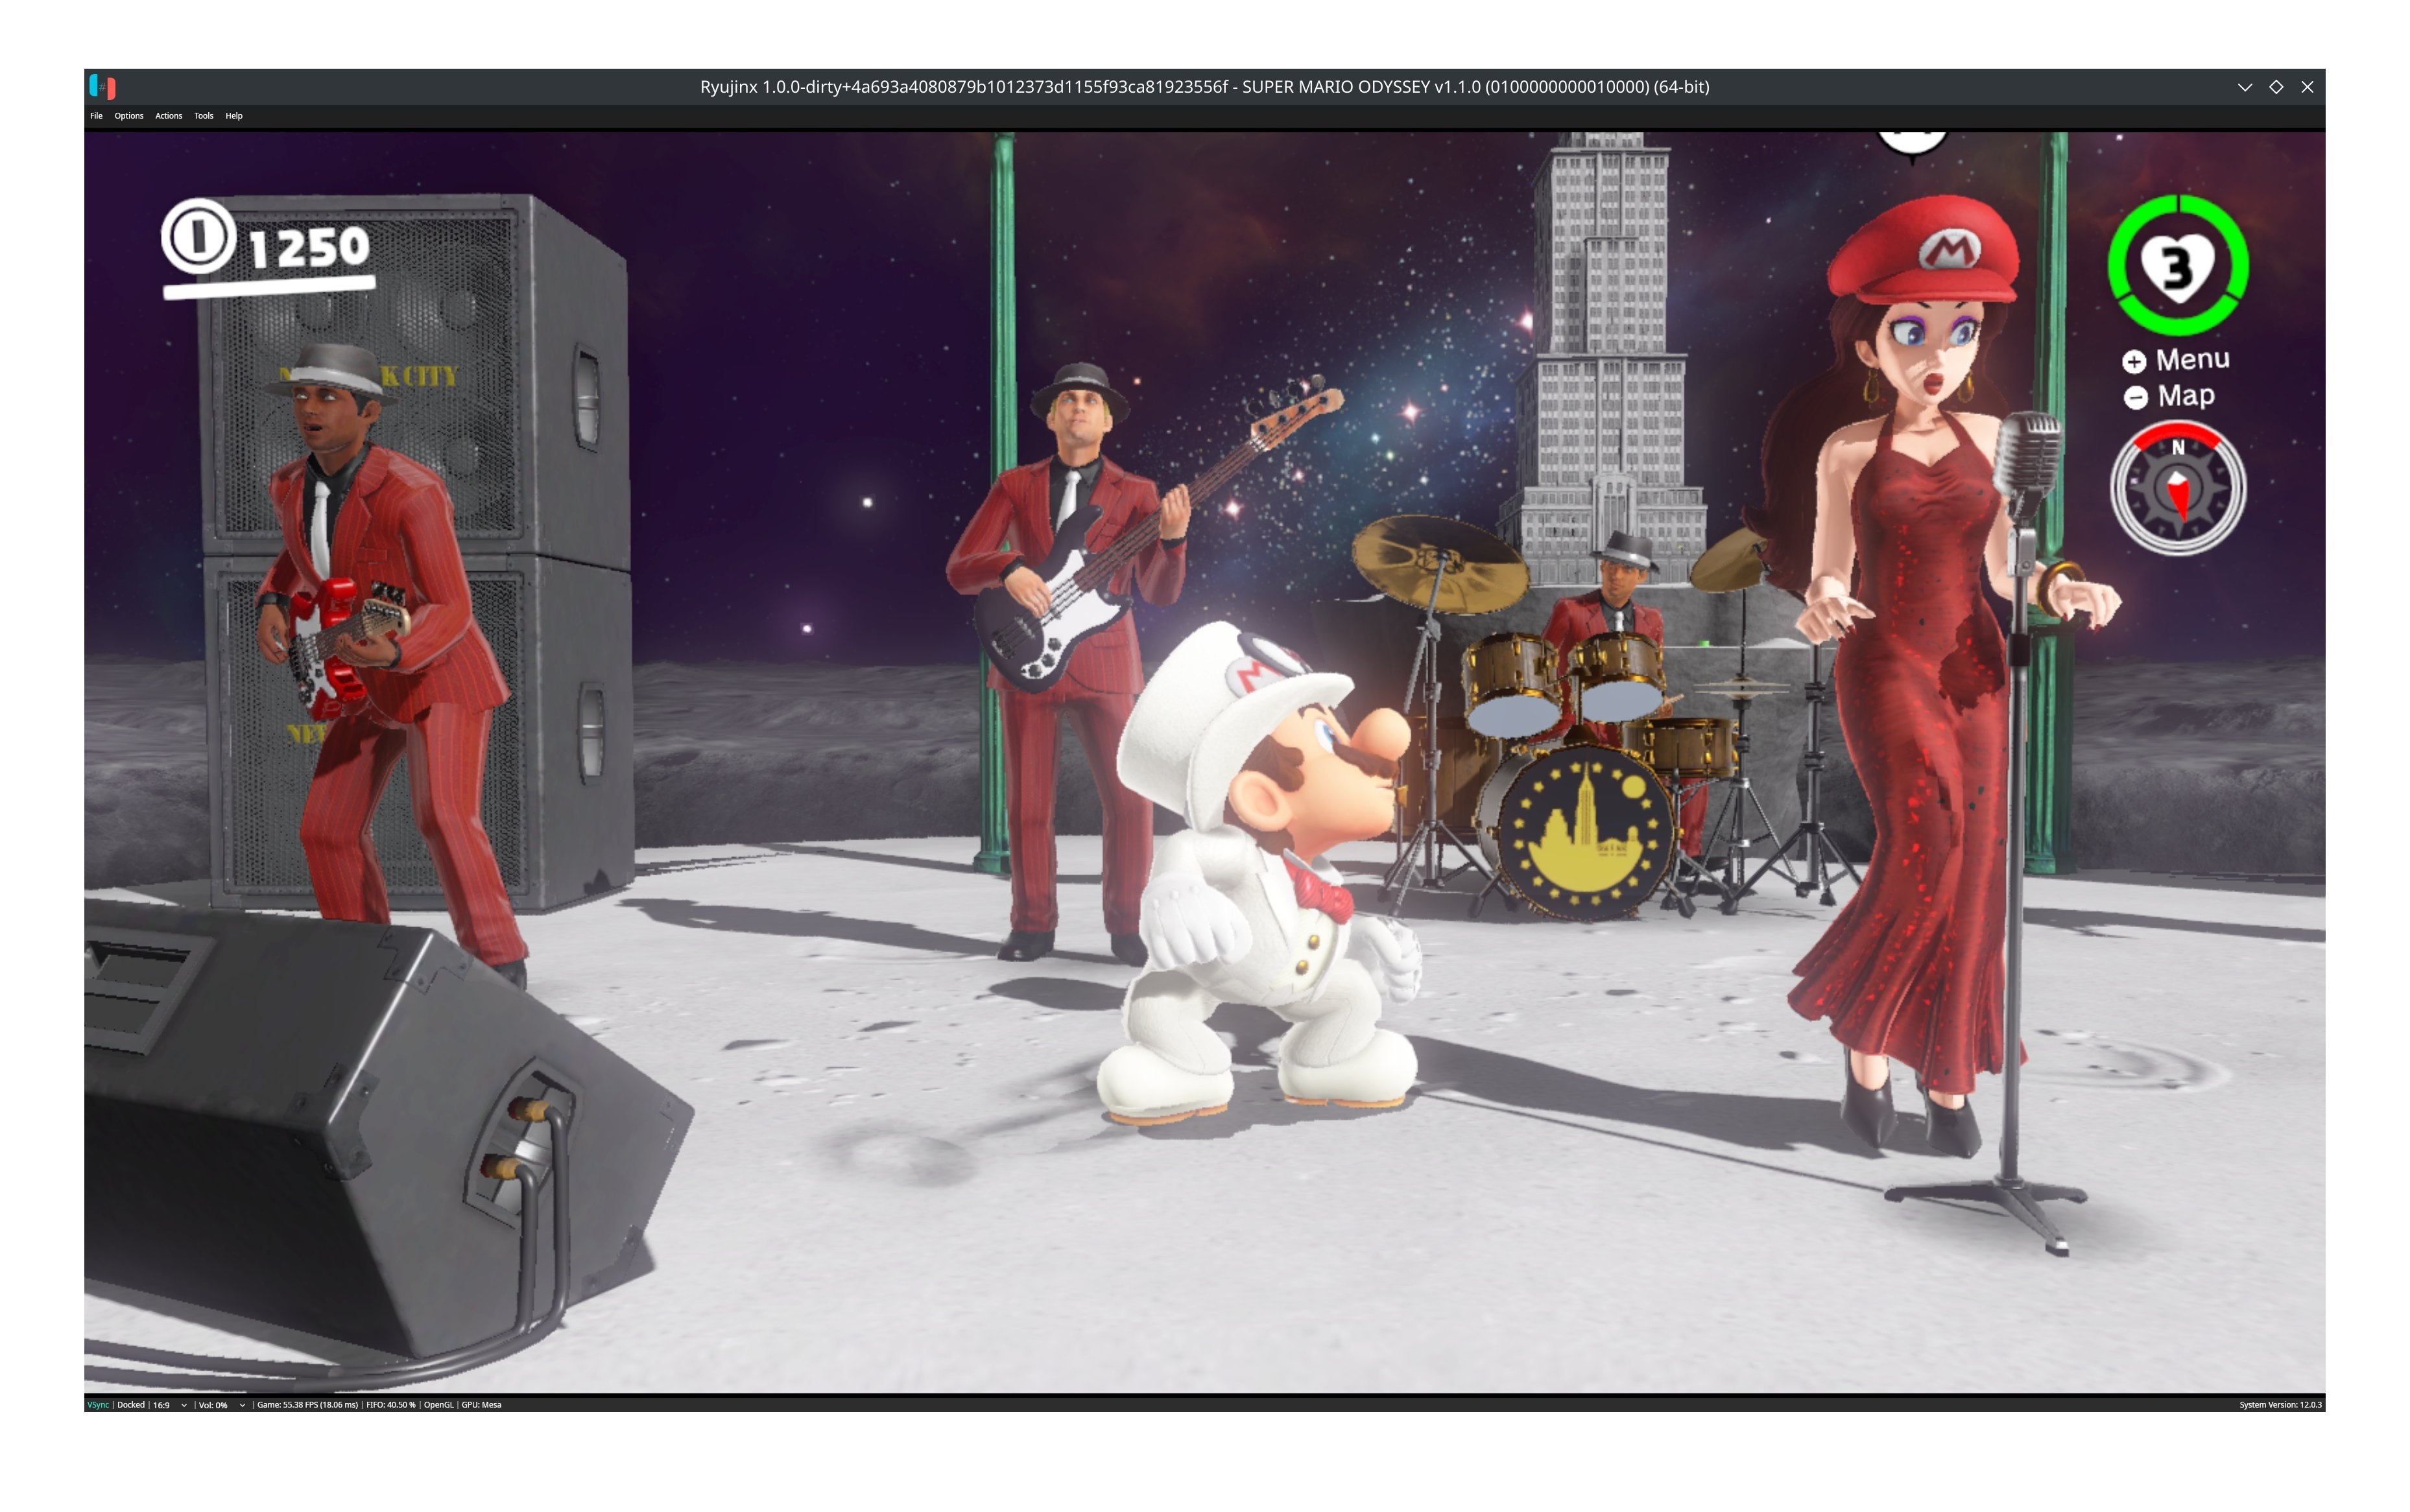The width and height of the screenshot is (2410, 1512).
Task: Expand the 16:9 aspect ratio dropdown
Action: [170, 1405]
